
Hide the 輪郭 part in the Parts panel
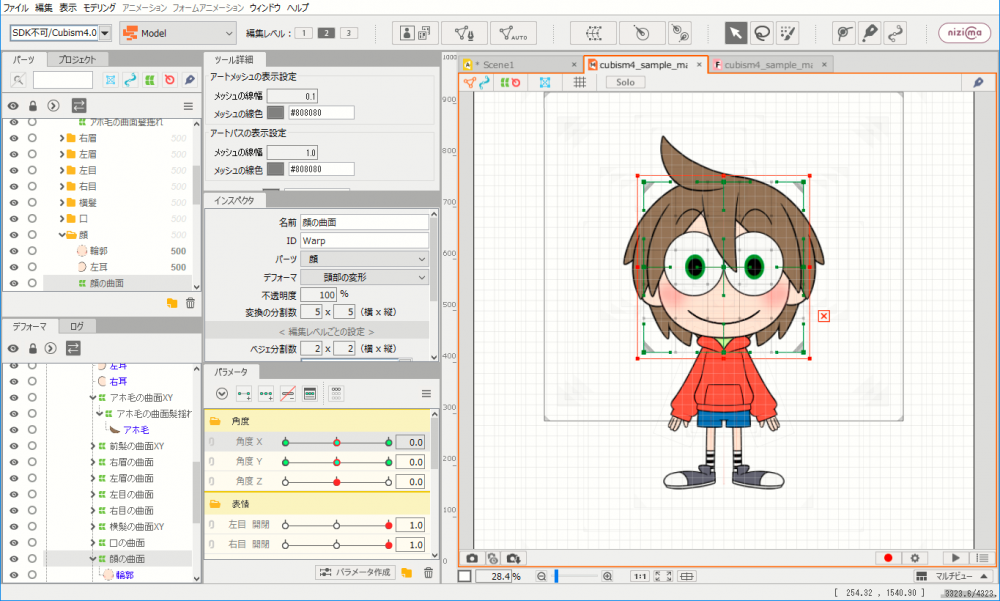13,251
